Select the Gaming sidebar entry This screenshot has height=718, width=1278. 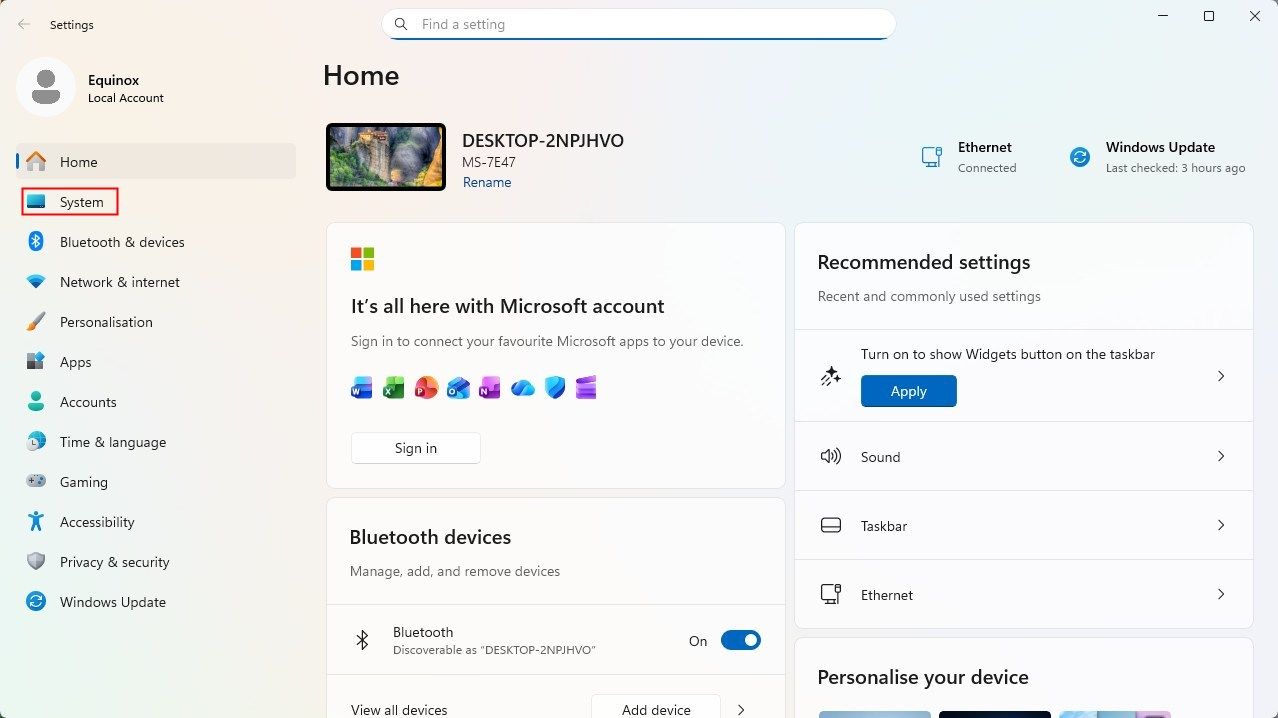pyautogui.click(x=156, y=482)
